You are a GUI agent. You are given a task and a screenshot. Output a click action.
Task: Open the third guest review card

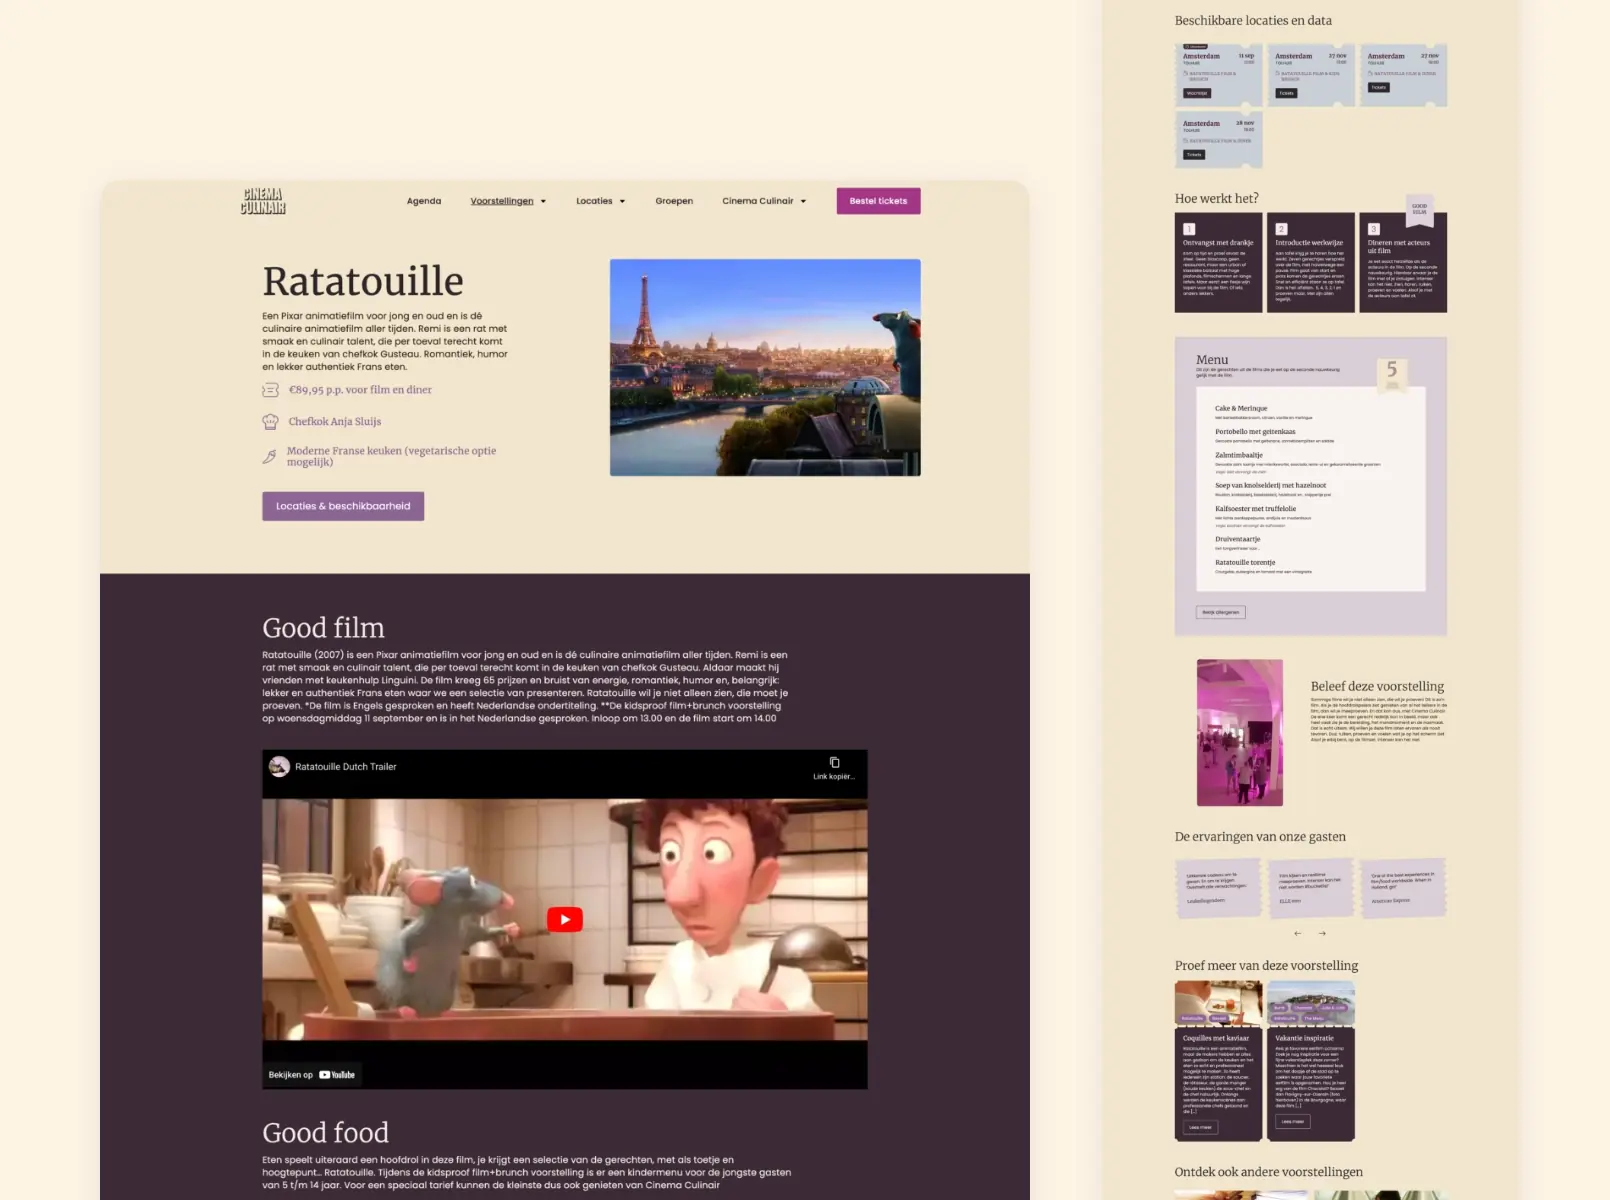pyautogui.click(x=1403, y=887)
